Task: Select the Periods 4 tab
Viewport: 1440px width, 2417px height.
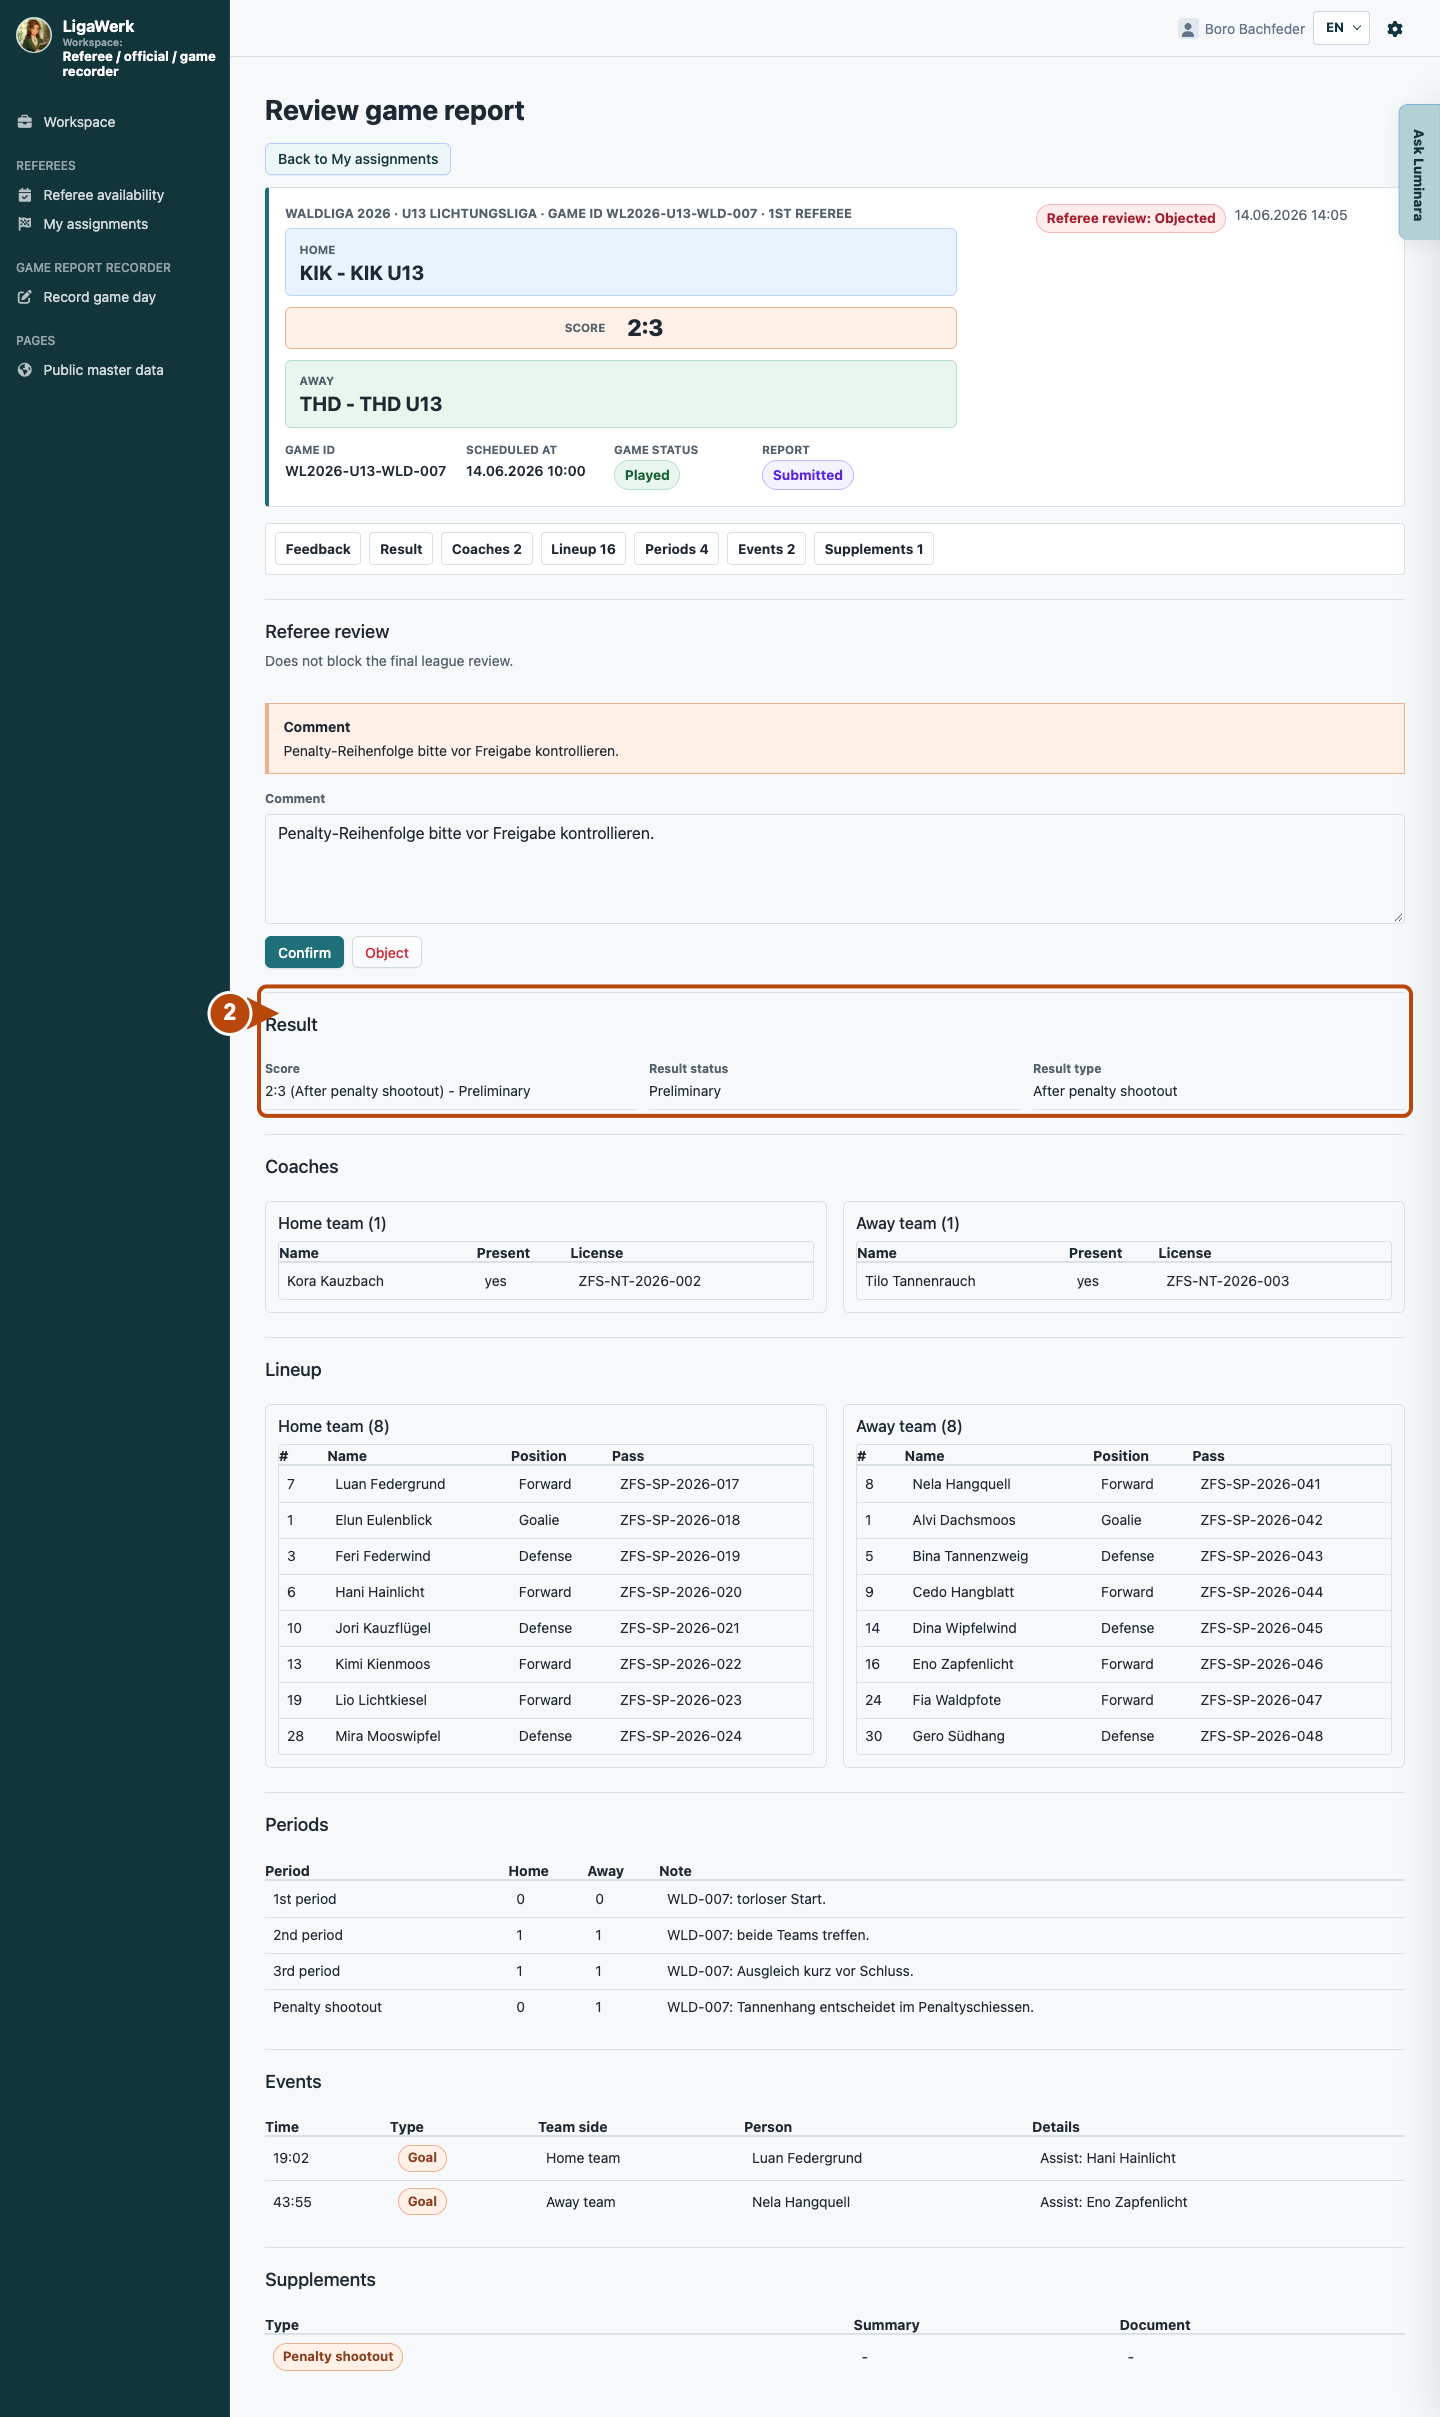Action: click(x=676, y=549)
